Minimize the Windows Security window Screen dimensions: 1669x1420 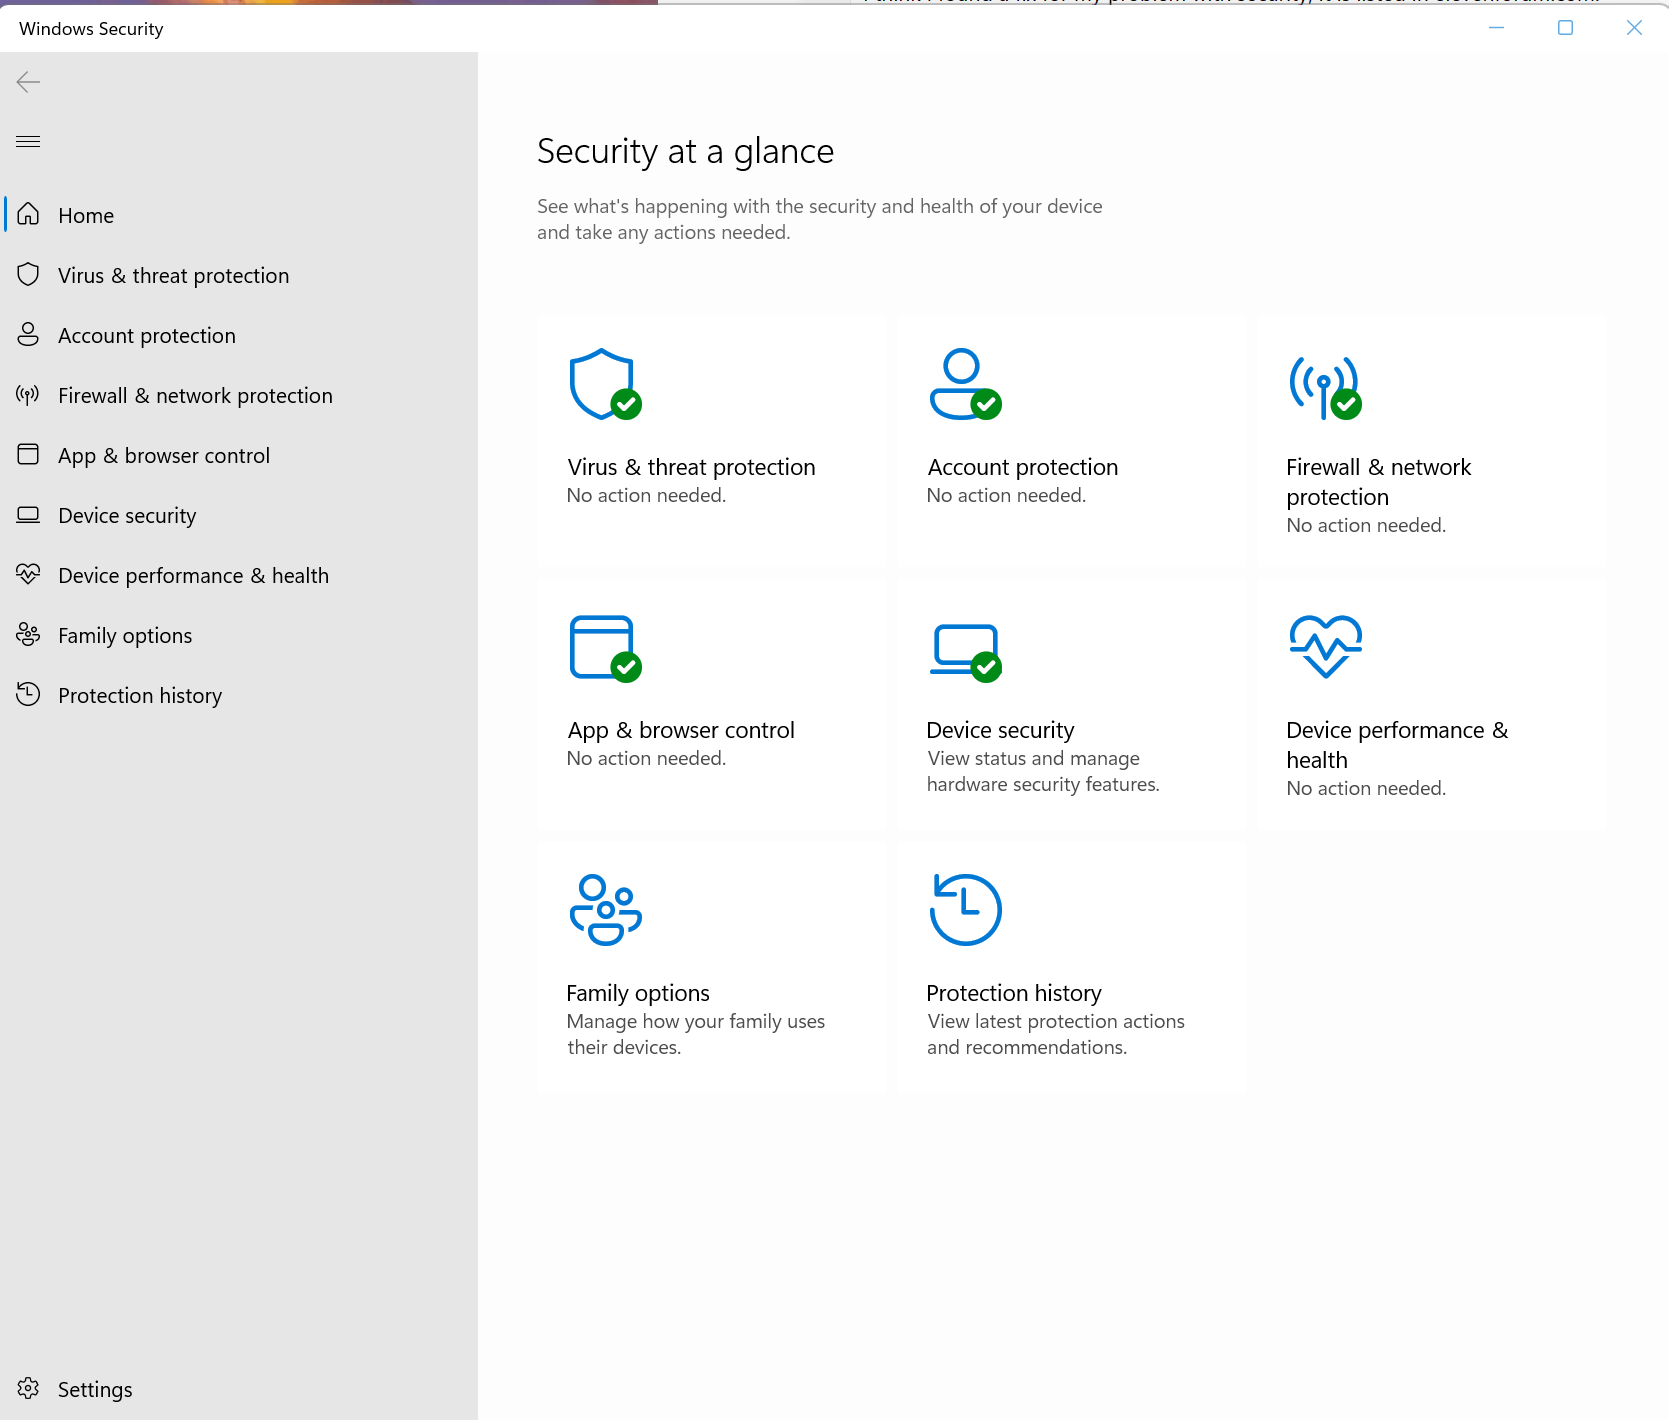pos(1497,28)
